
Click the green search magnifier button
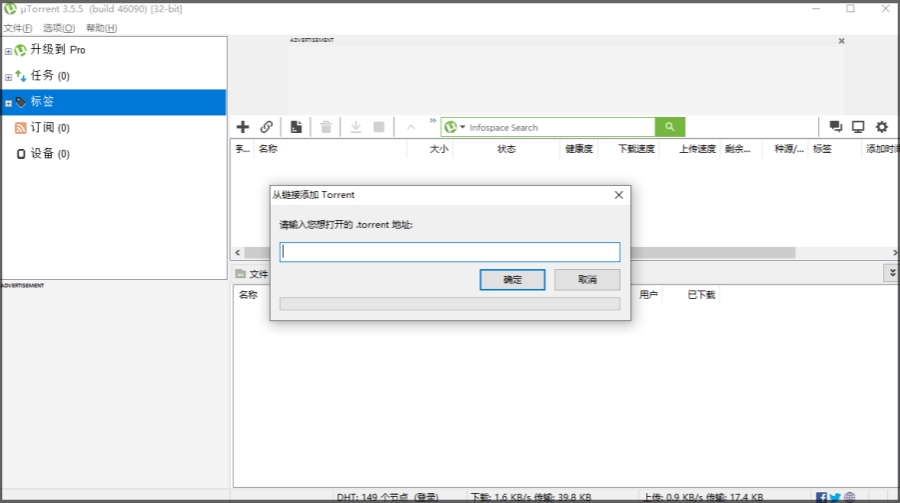[x=670, y=127]
